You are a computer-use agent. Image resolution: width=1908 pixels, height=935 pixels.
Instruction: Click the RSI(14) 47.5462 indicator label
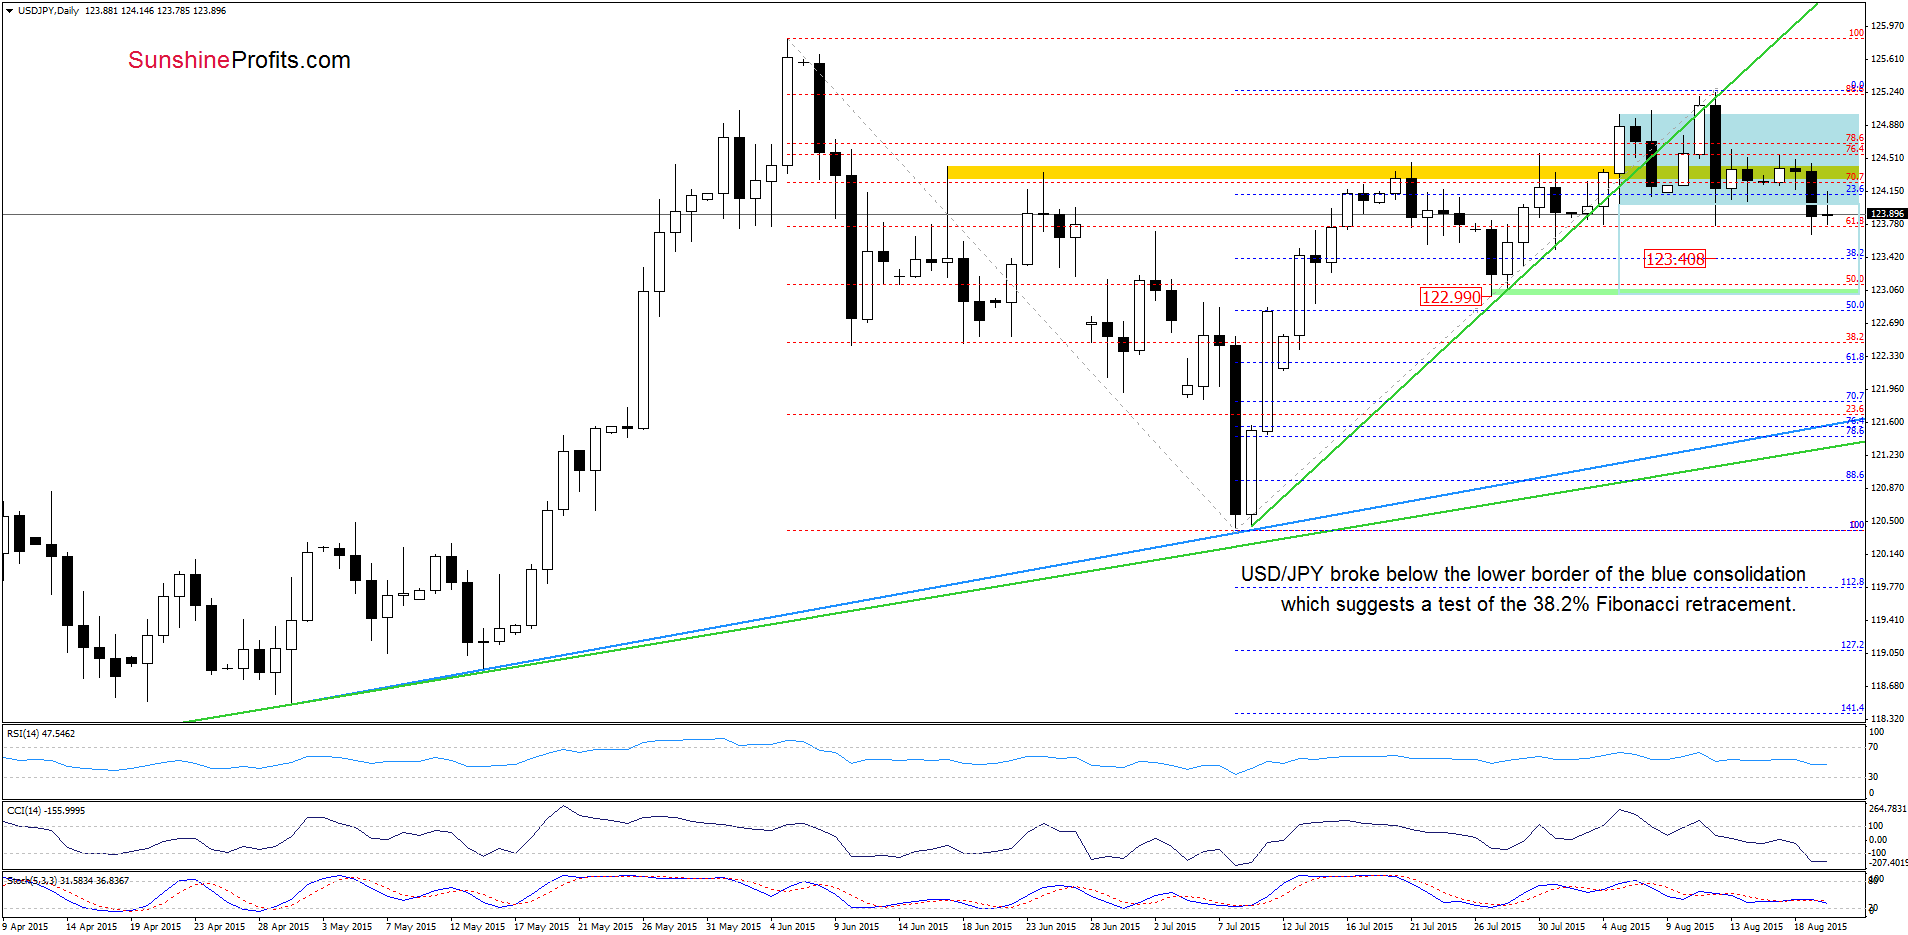41,734
